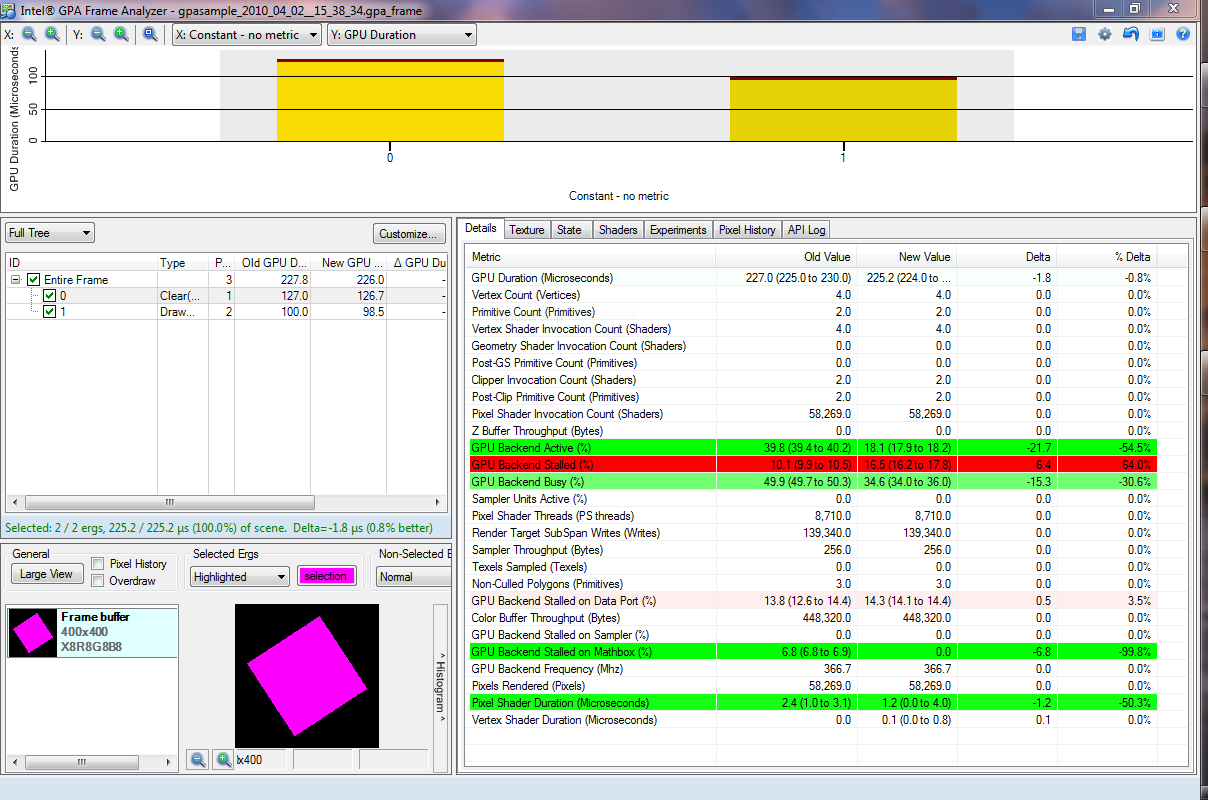1208x800 pixels.
Task: Open Frame Analyzer settings gear
Action: coord(1104,33)
